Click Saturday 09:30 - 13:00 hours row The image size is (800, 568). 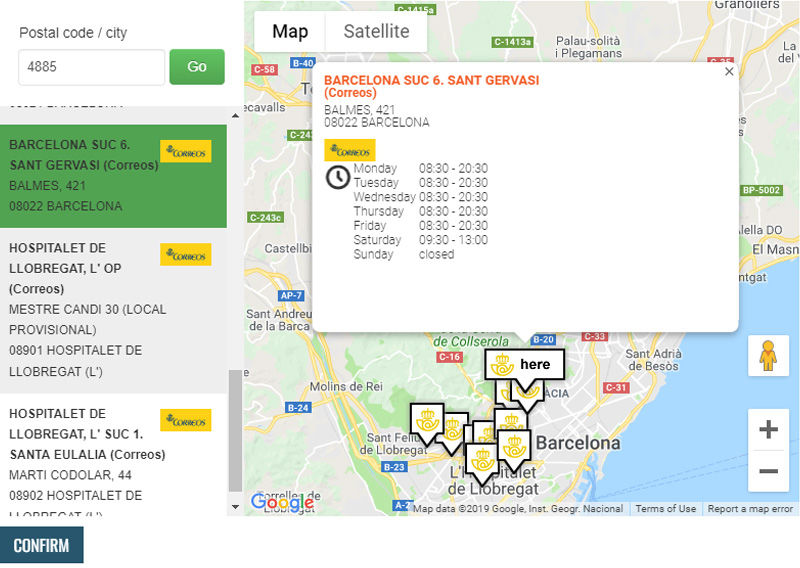420,240
